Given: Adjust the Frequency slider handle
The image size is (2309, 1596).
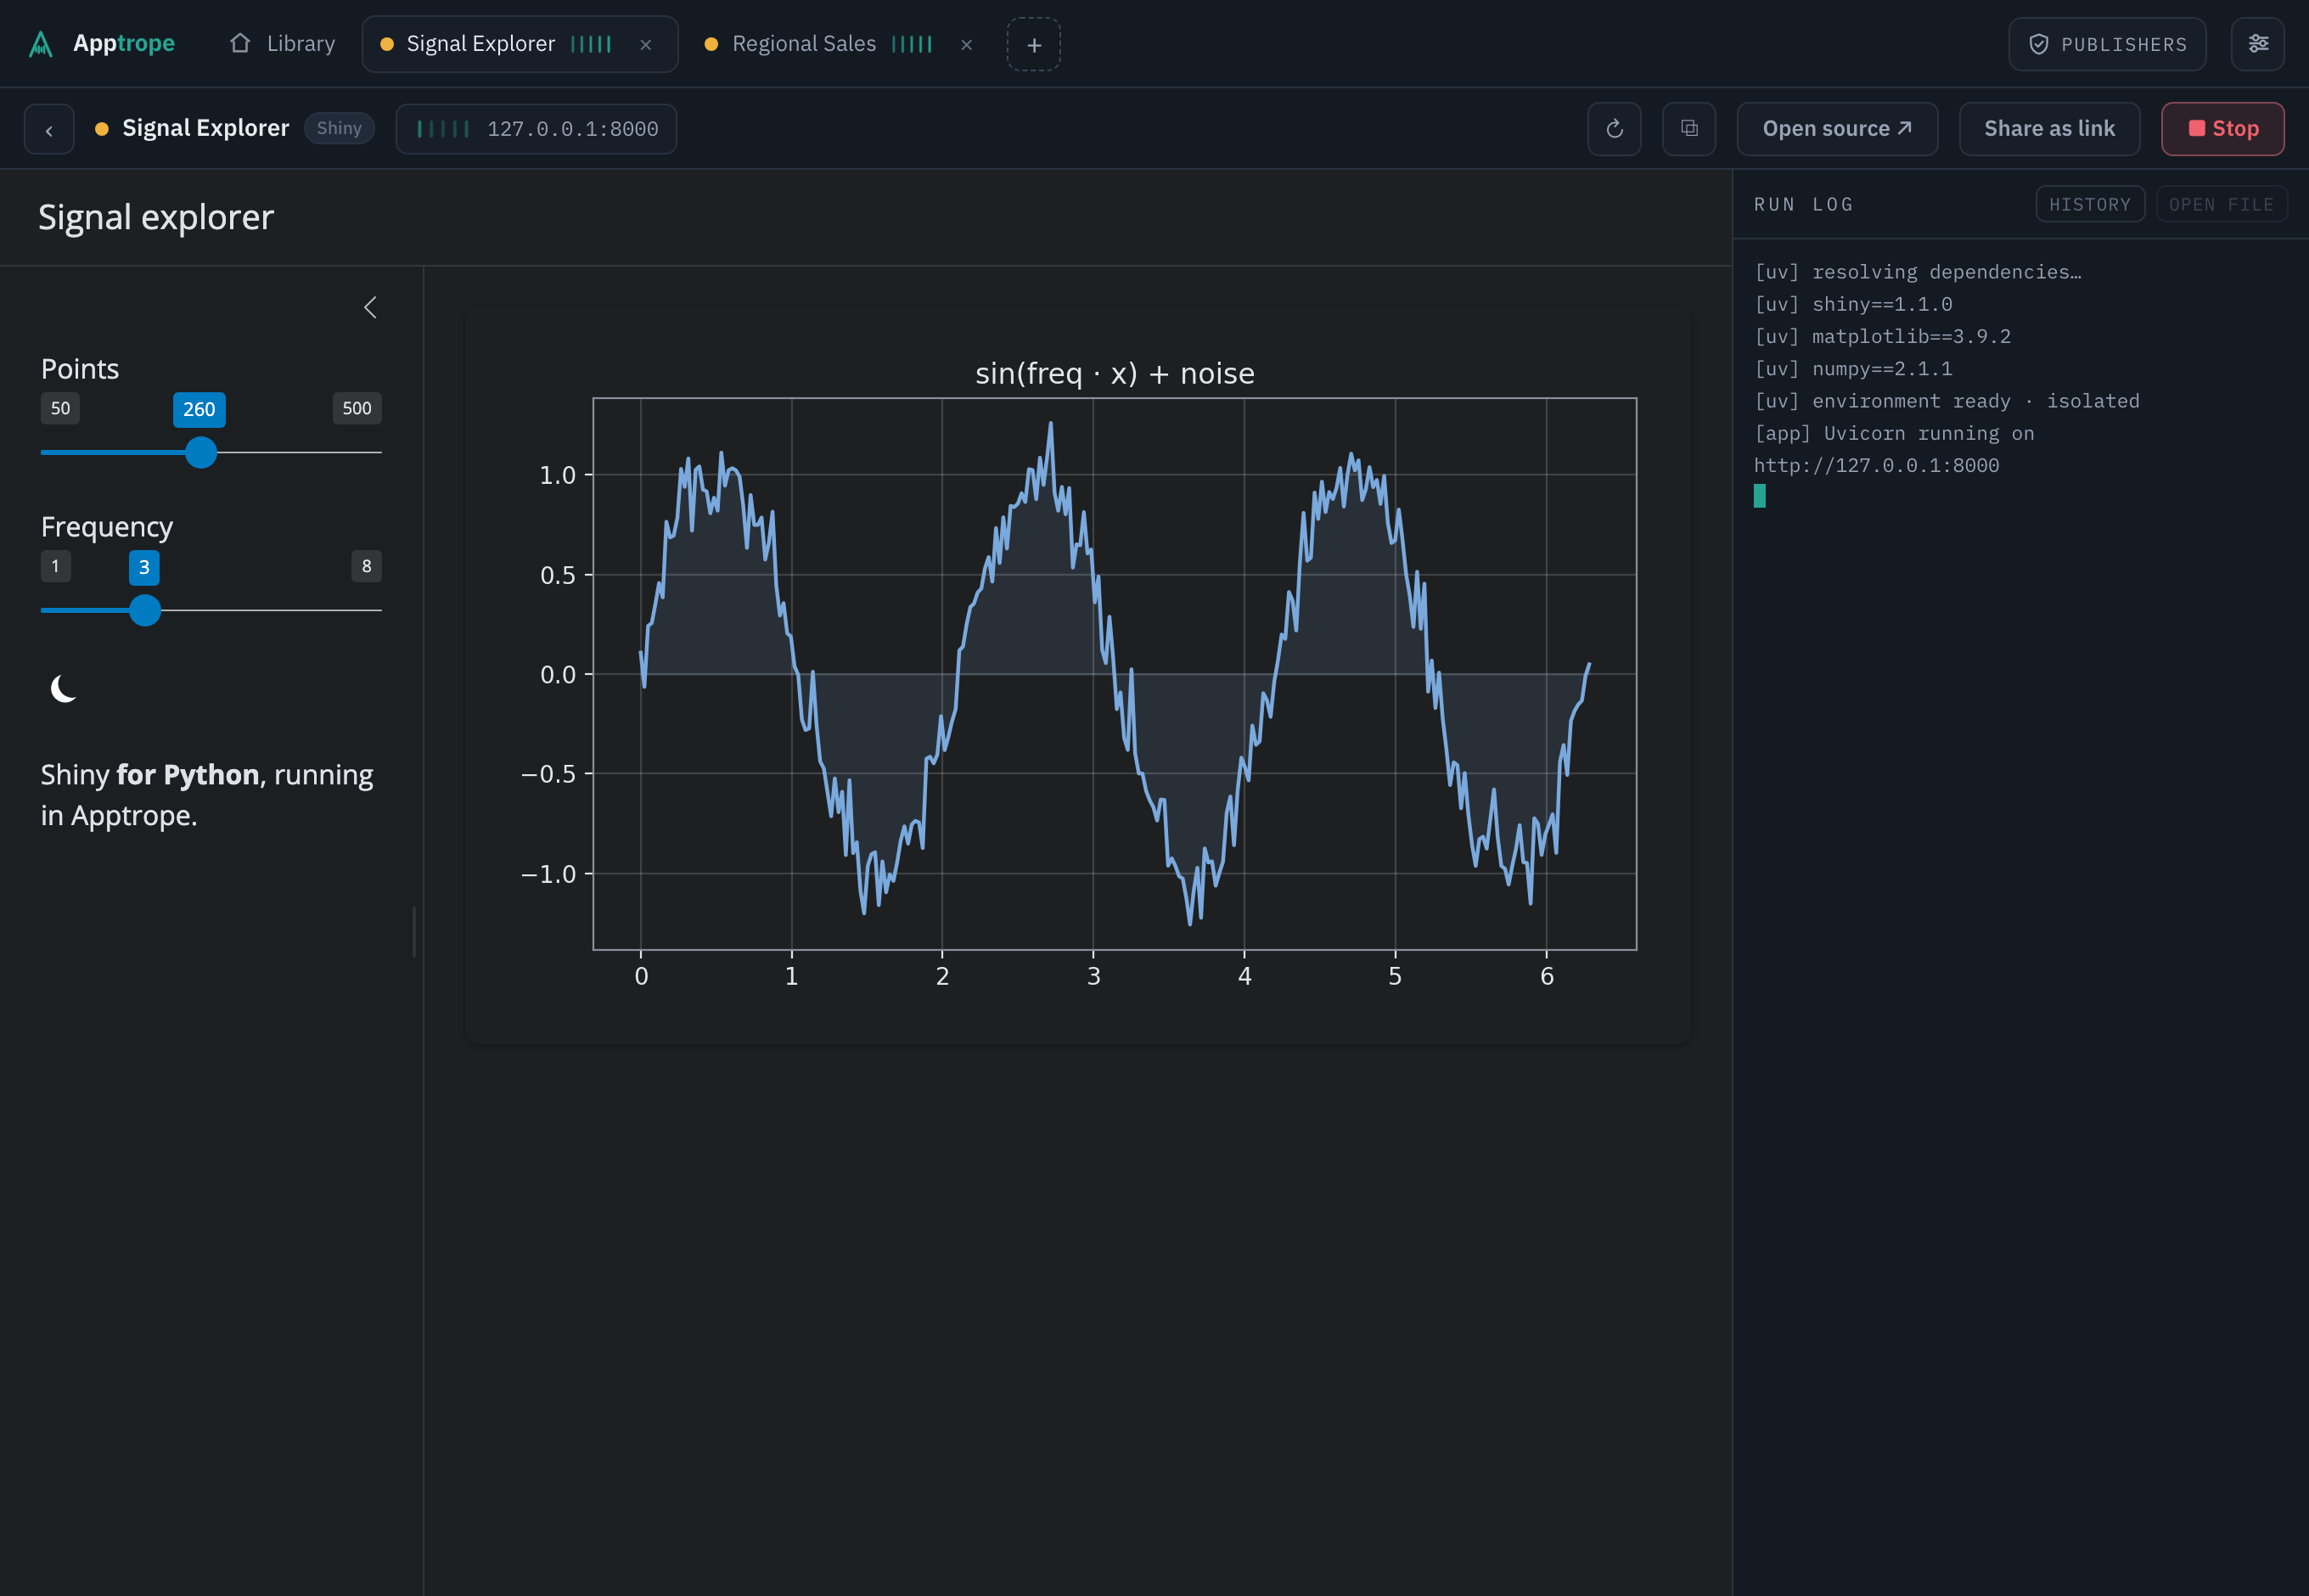Looking at the screenshot, I should (x=145, y=610).
